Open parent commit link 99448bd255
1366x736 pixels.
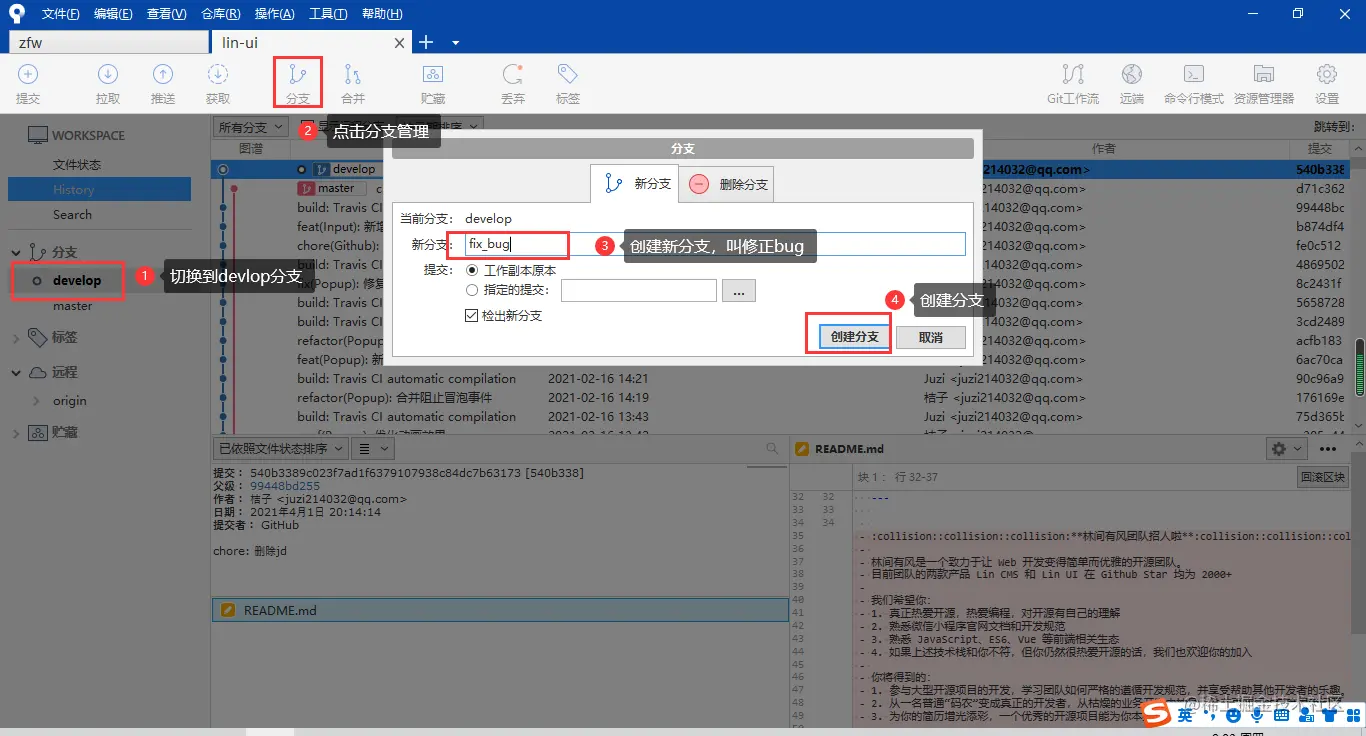285,486
